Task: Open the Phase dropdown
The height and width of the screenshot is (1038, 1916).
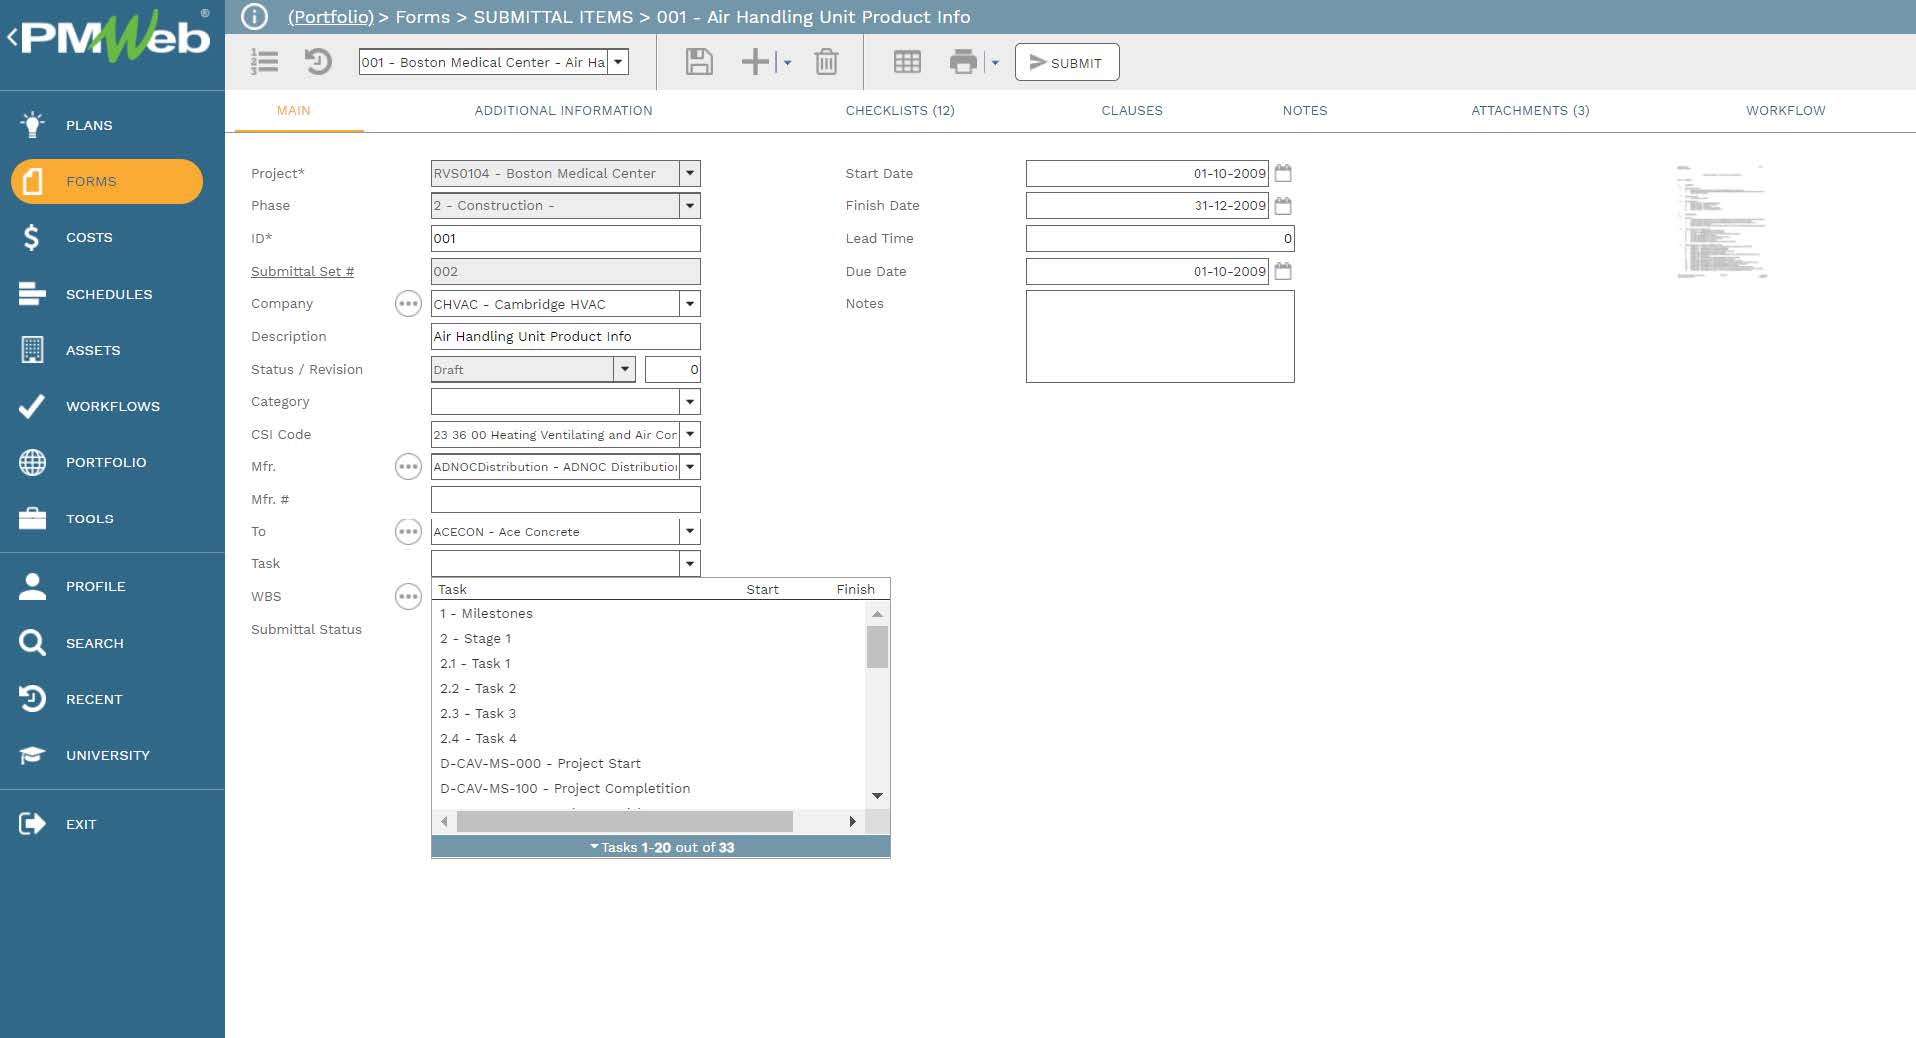Action: pos(690,205)
